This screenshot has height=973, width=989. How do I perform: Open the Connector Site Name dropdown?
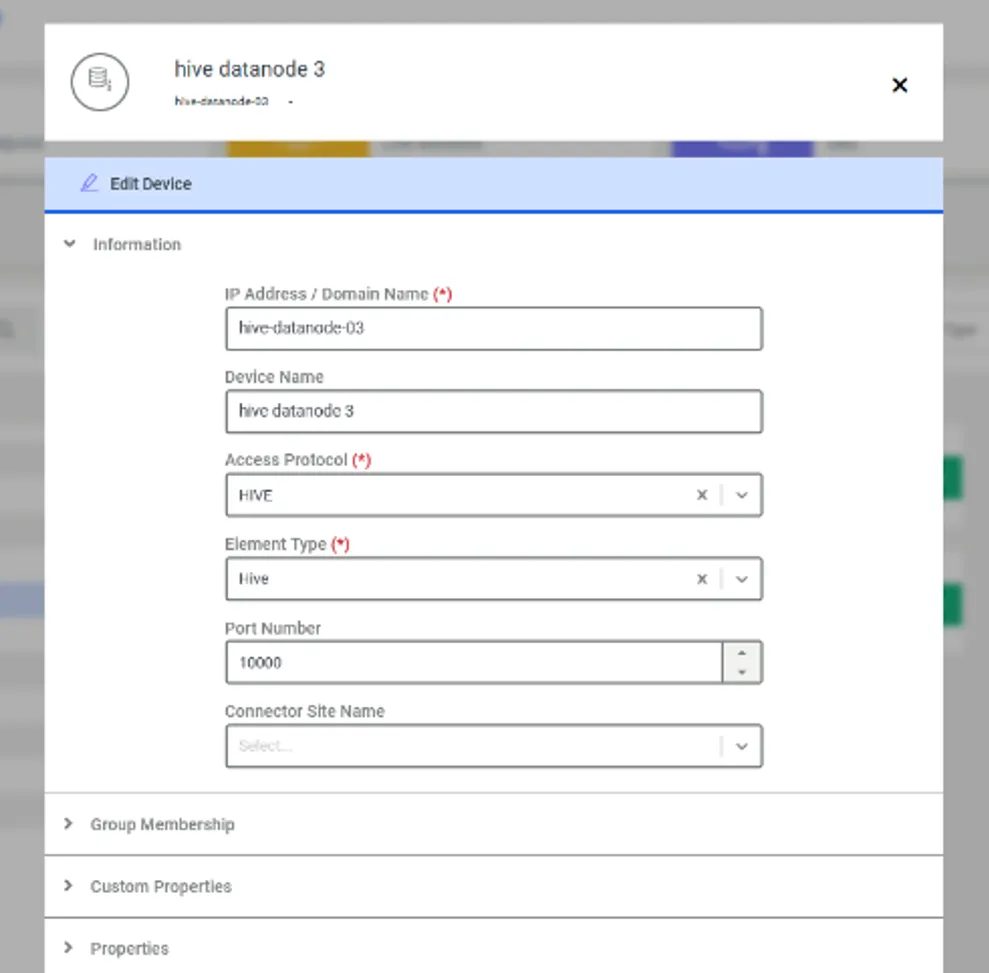pos(742,746)
